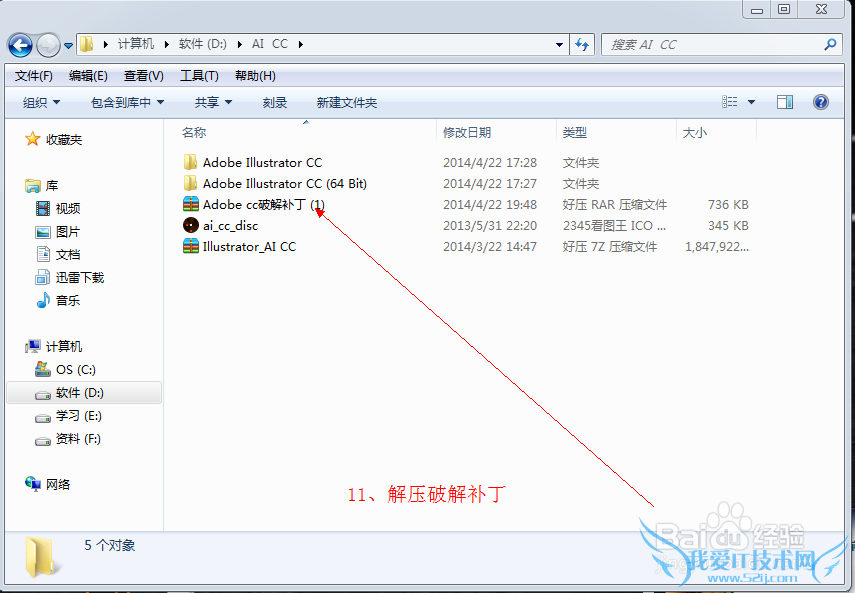Go back with the blue Back arrow
The image size is (855, 593).
pos(21,45)
